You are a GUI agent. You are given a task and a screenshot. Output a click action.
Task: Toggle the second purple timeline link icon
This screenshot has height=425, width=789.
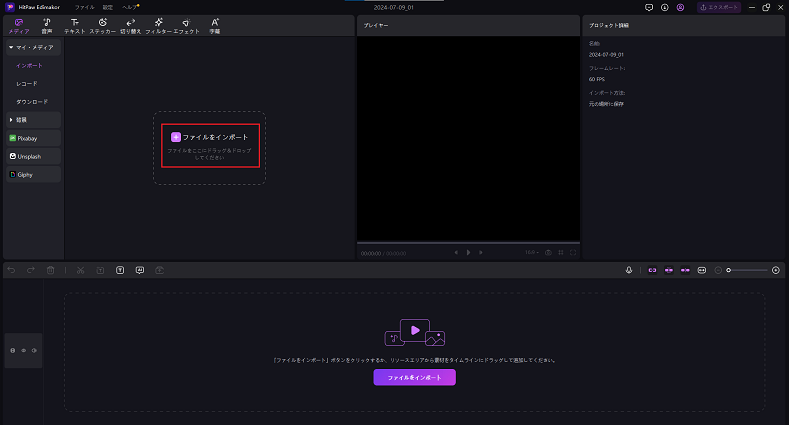[669, 271]
